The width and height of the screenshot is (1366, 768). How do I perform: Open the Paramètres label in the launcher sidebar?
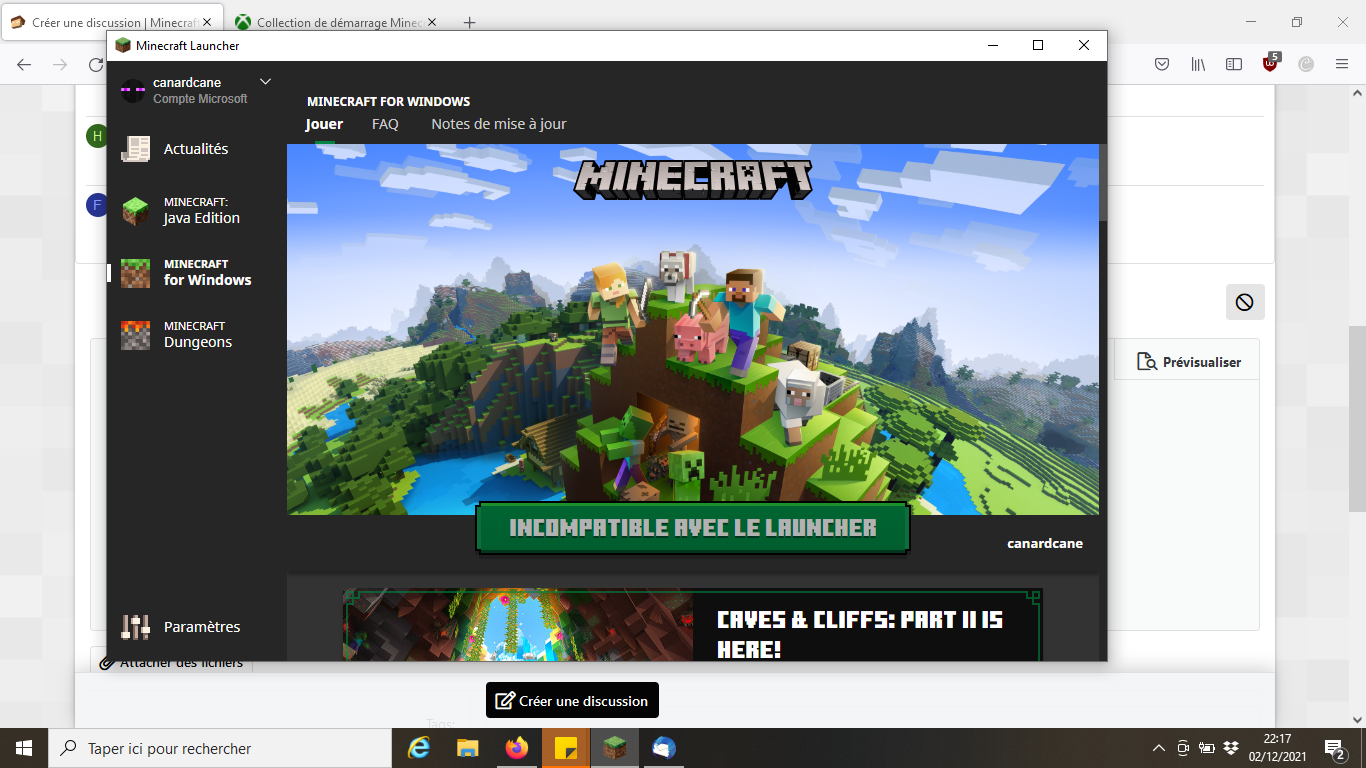point(202,627)
